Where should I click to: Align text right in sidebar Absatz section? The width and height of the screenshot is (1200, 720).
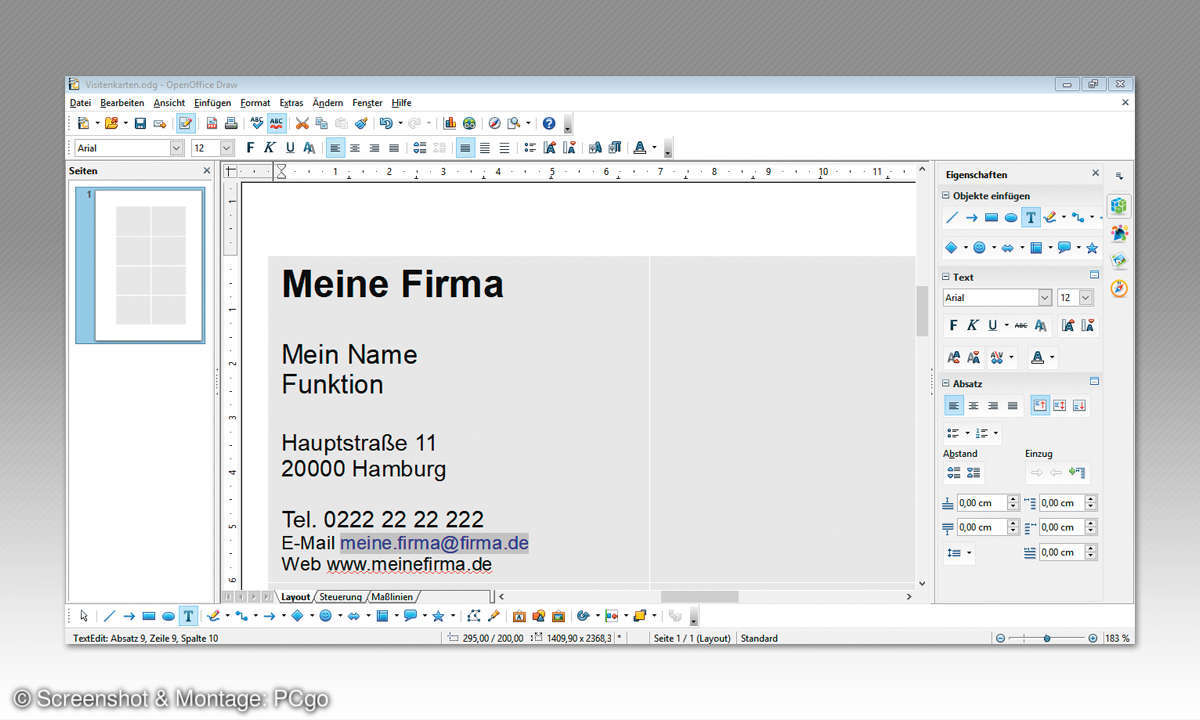993,405
